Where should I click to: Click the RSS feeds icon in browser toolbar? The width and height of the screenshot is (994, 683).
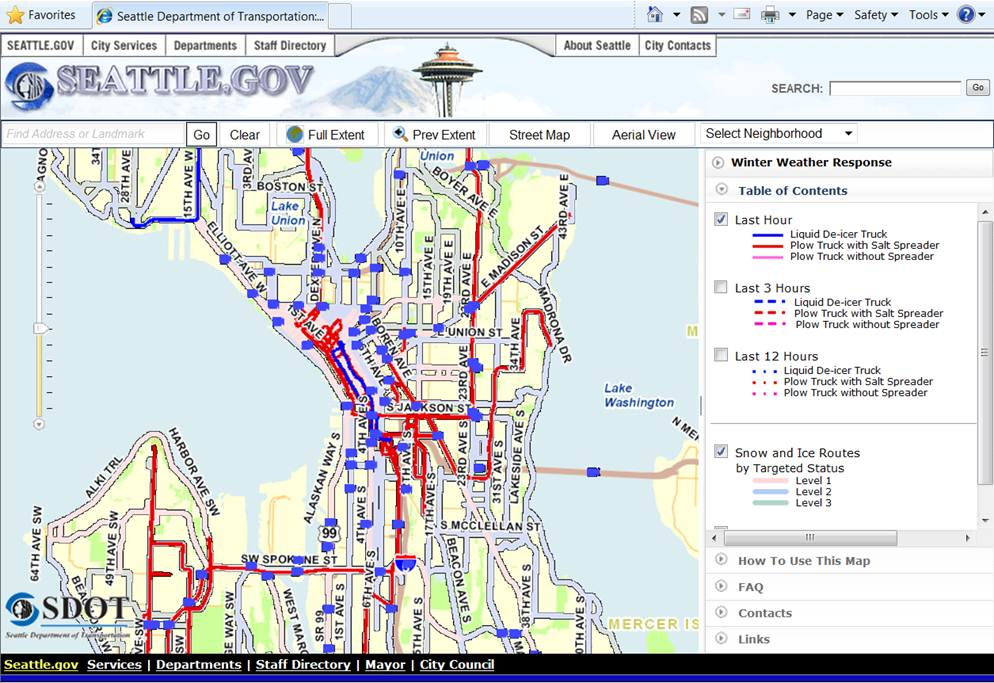click(x=700, y=15)
